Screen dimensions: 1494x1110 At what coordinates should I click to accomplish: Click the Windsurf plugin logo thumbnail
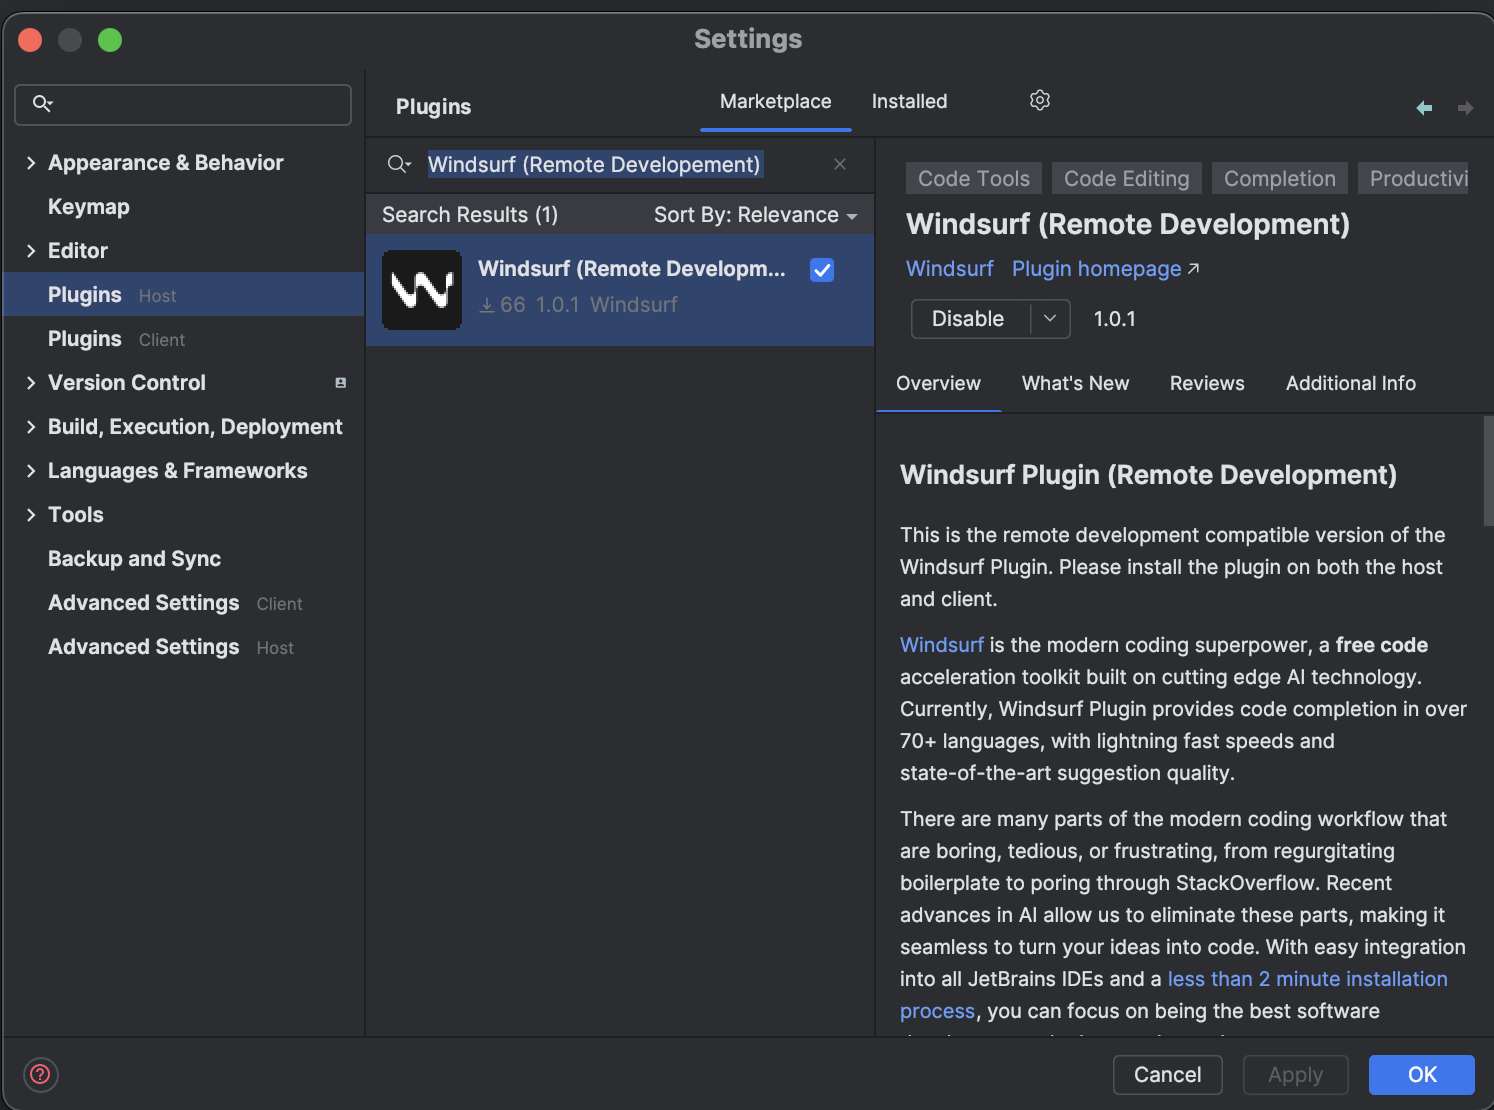422,290
